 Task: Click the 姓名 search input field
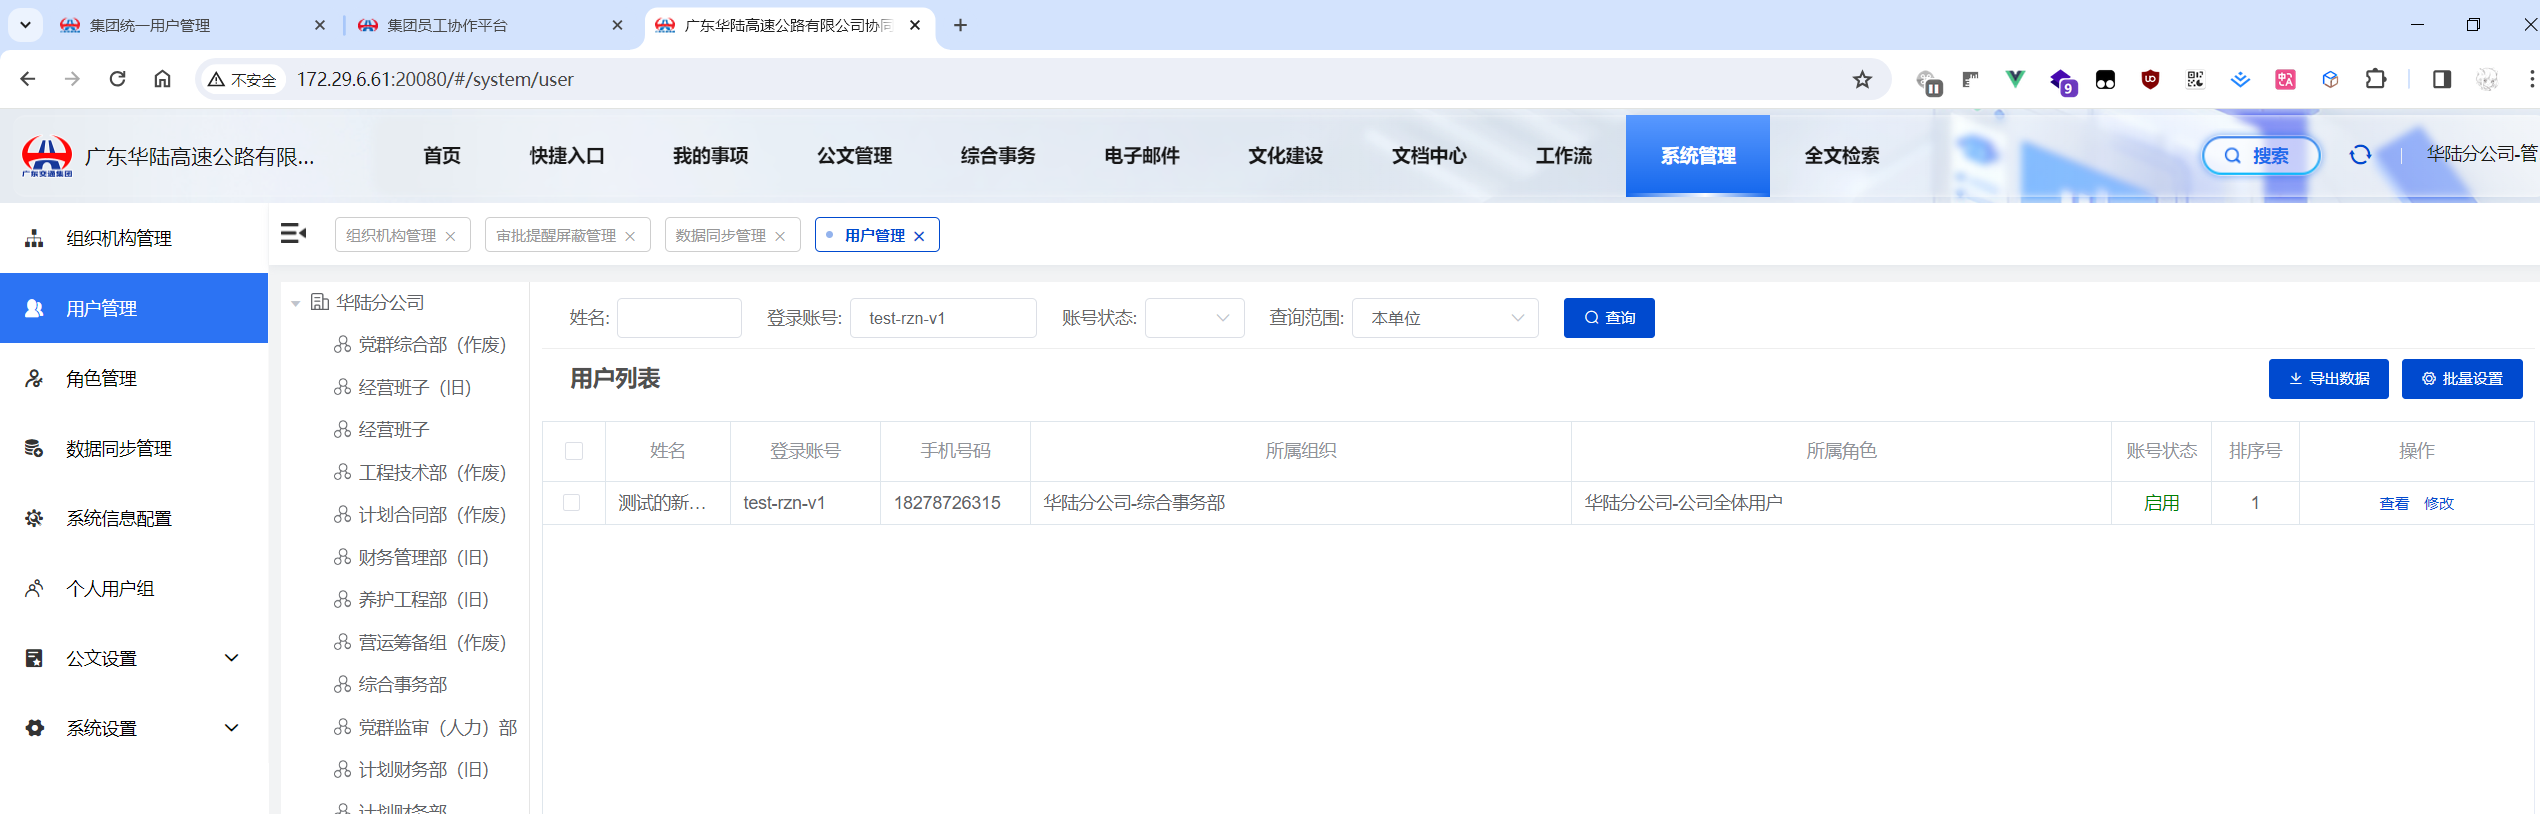(x=679, y=318)
